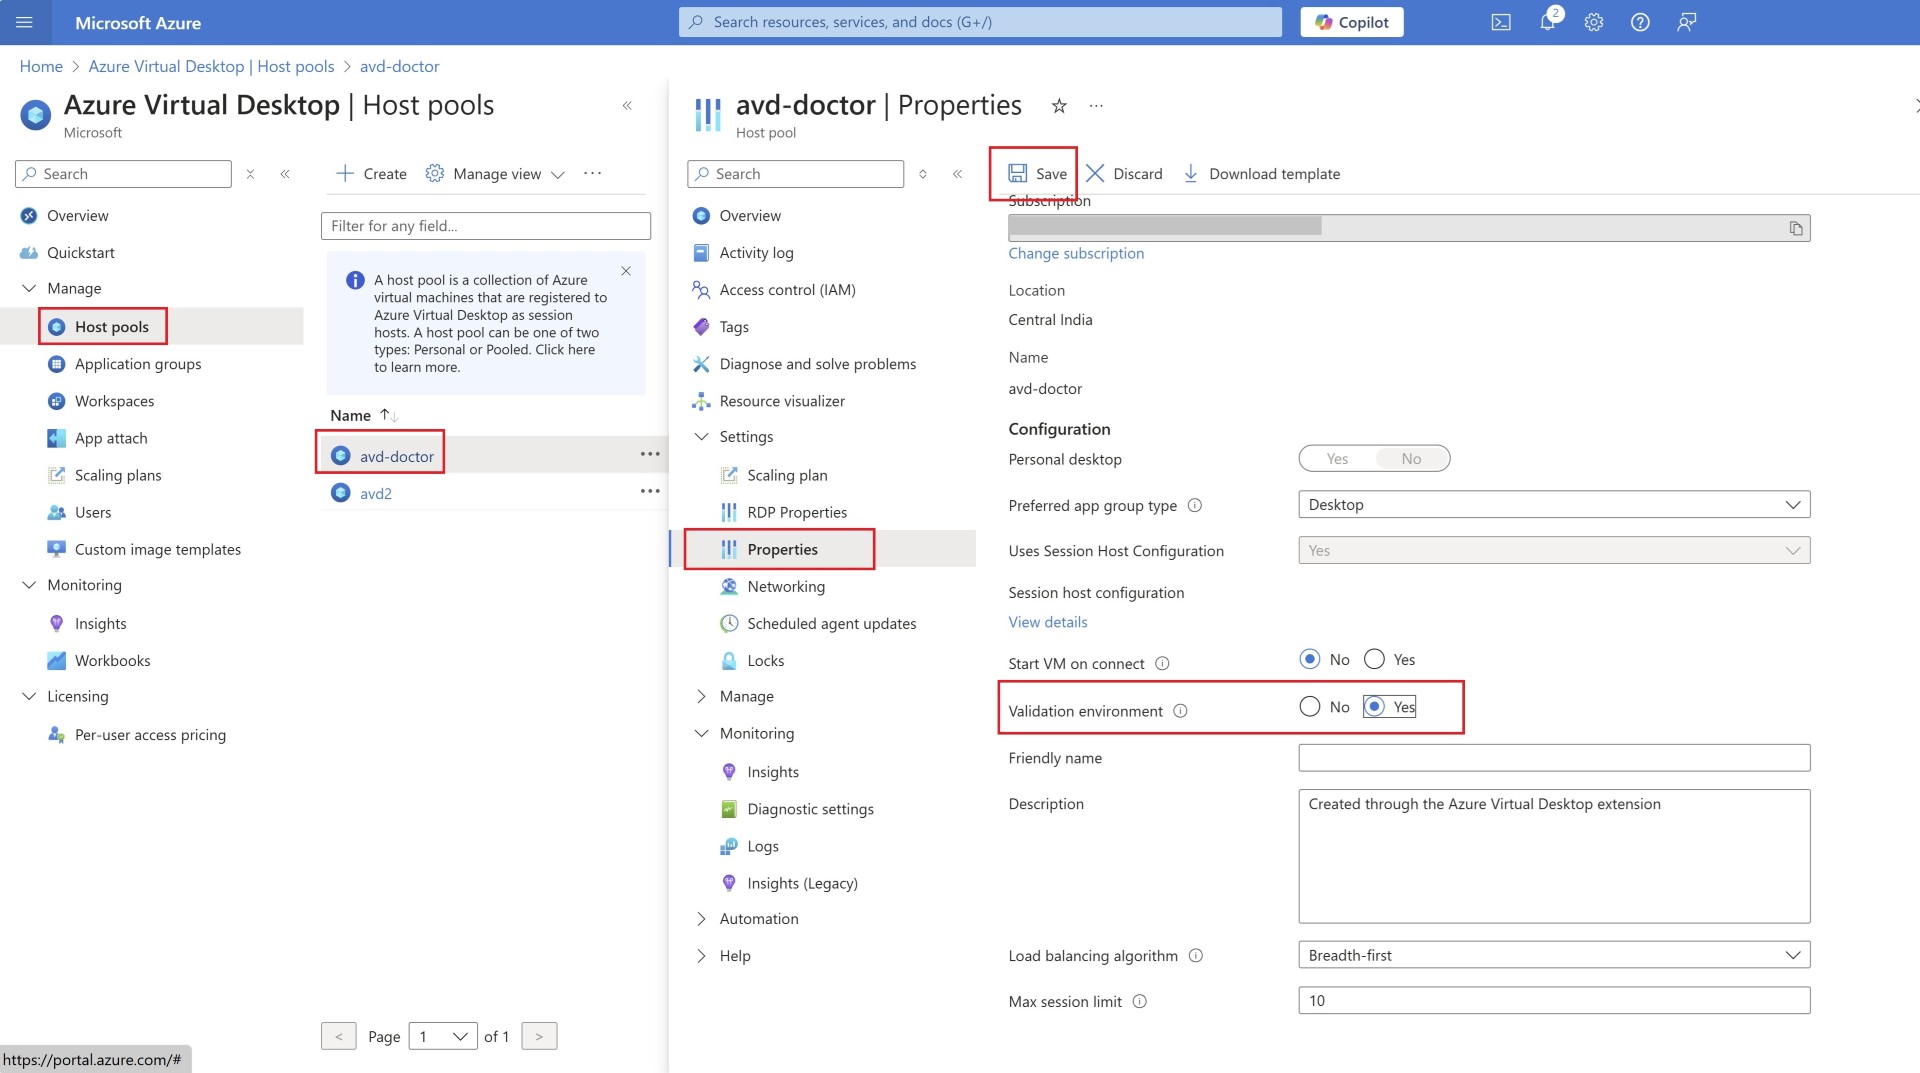The width and height of the screenshot is (1920, 1073).
Task: Click the Filter for any field box
Action: tap(486, 226)
